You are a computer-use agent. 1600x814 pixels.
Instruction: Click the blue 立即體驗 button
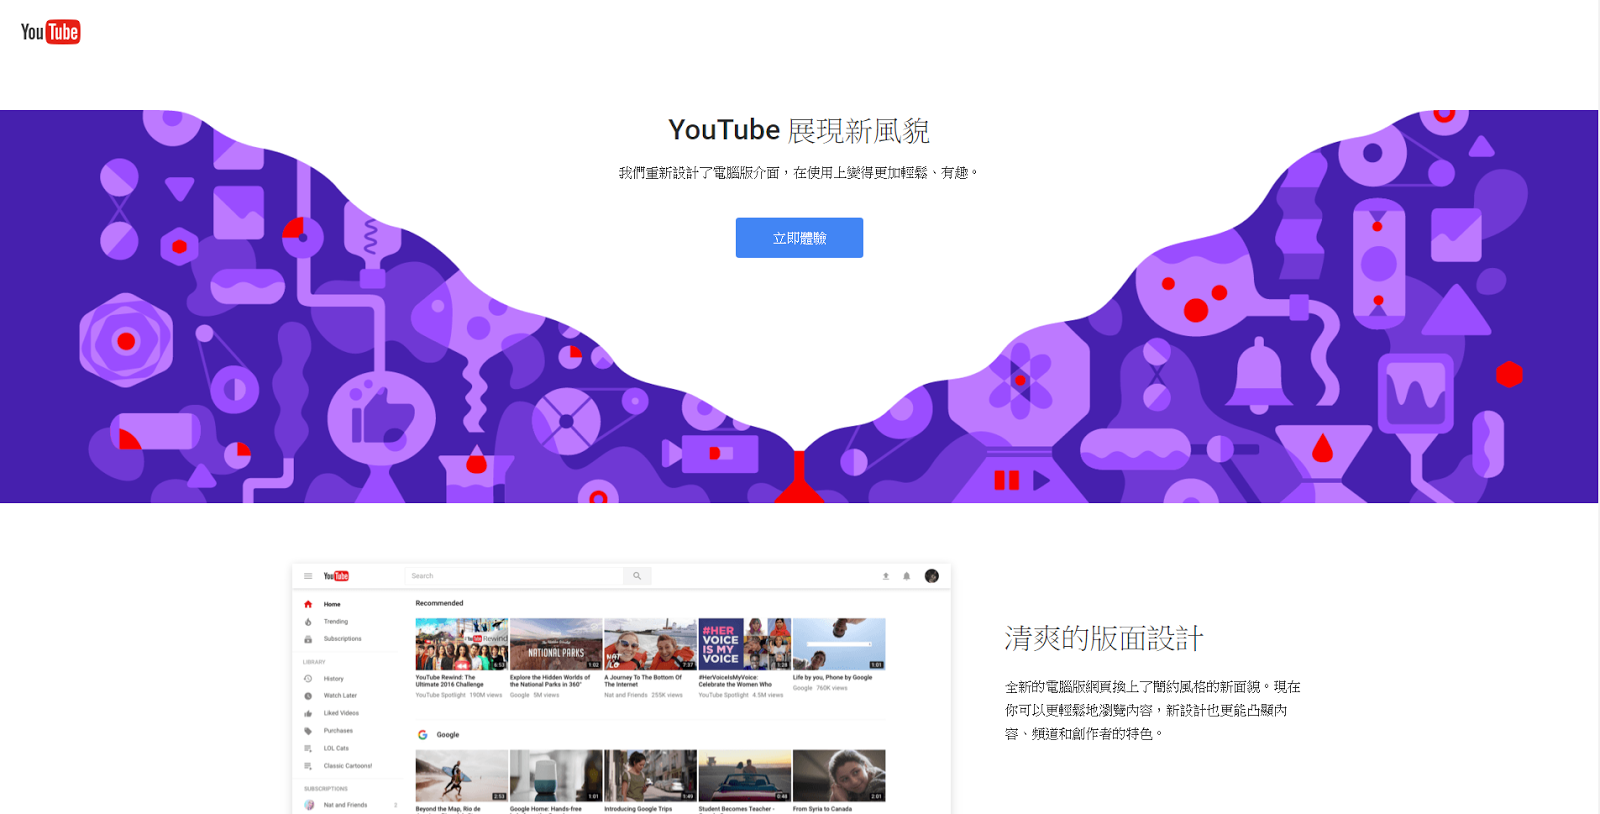point(799,238)
